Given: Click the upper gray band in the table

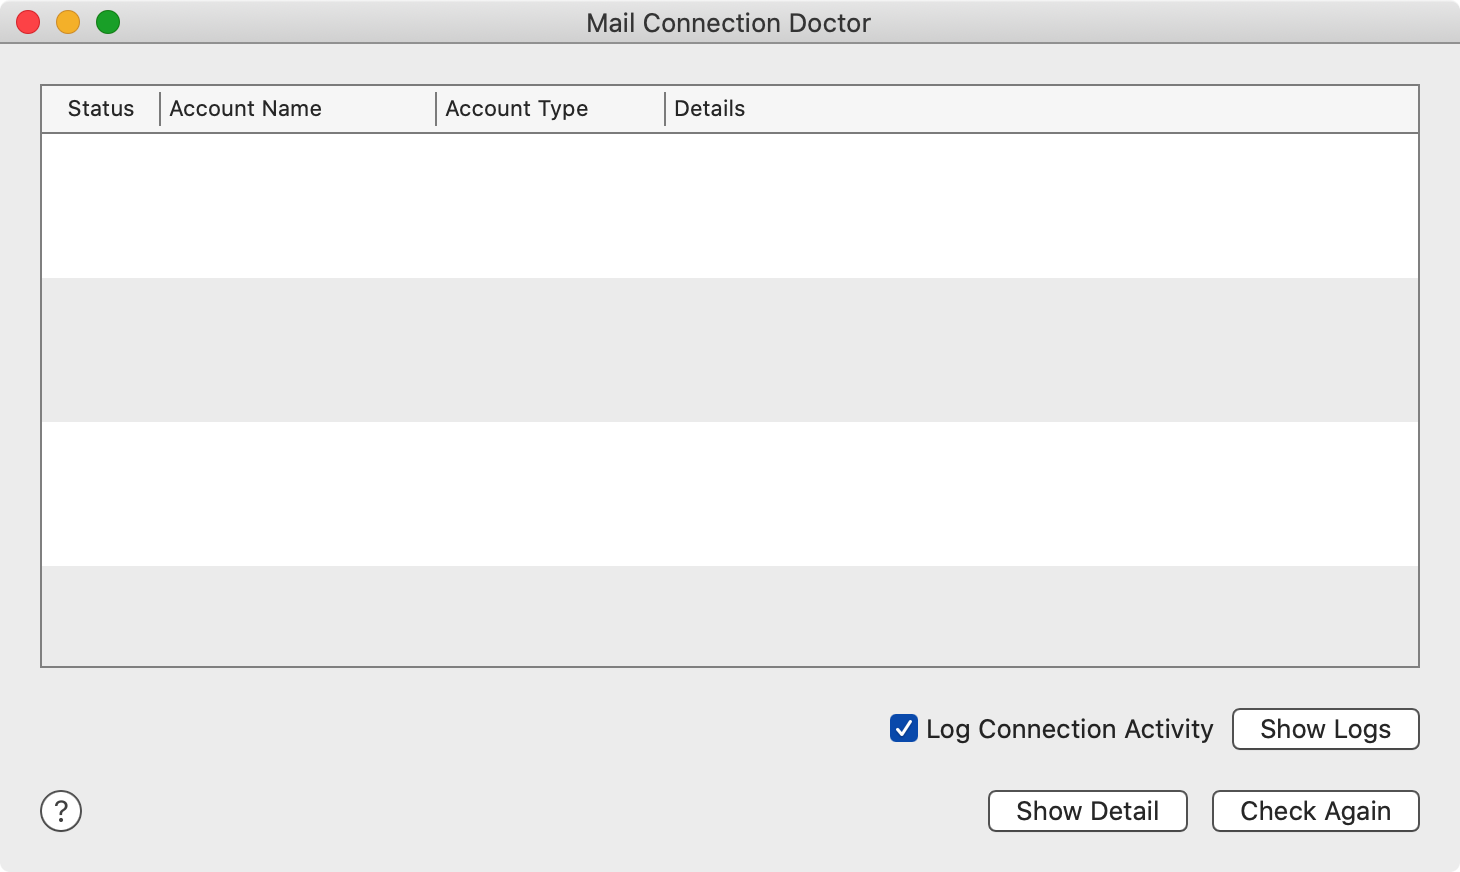Looking at the screenshot, I should pyautogui.click(x=730, y=350).
